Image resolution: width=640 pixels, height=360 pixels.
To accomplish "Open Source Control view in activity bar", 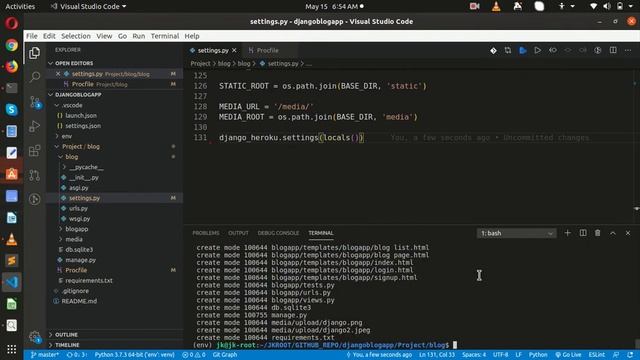I will click(x=35, y=102).
